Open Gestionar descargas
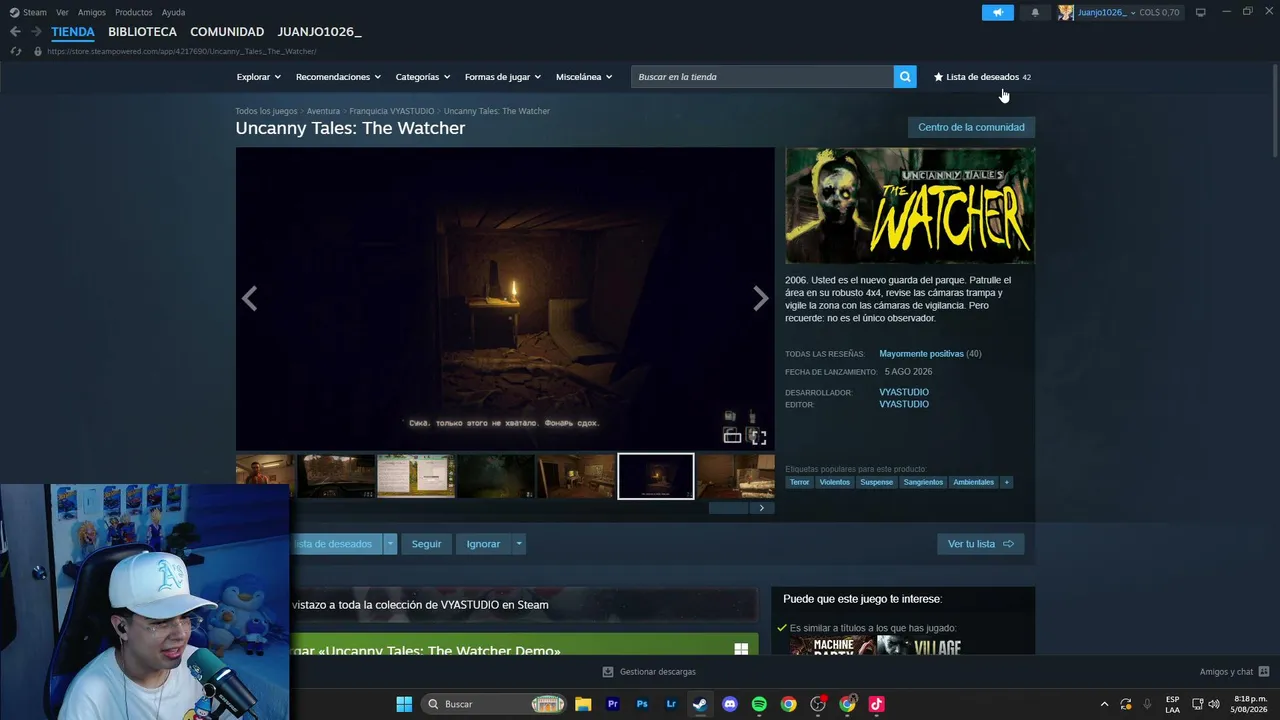This screenshot has width=1280, height=720. pyautogui.click(x=649, y=672)
